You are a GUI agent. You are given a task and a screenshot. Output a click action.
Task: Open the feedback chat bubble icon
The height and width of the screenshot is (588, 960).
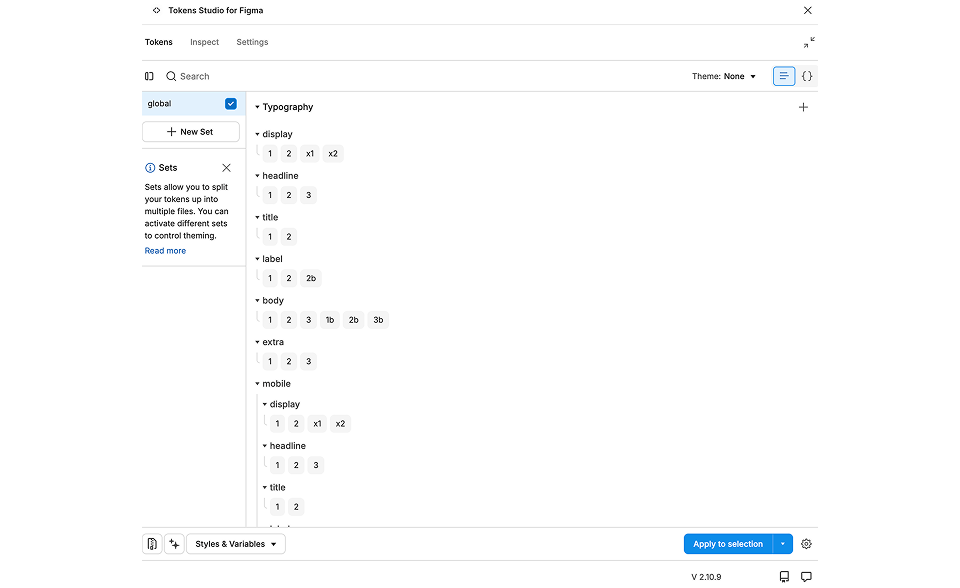pos(806,577)
